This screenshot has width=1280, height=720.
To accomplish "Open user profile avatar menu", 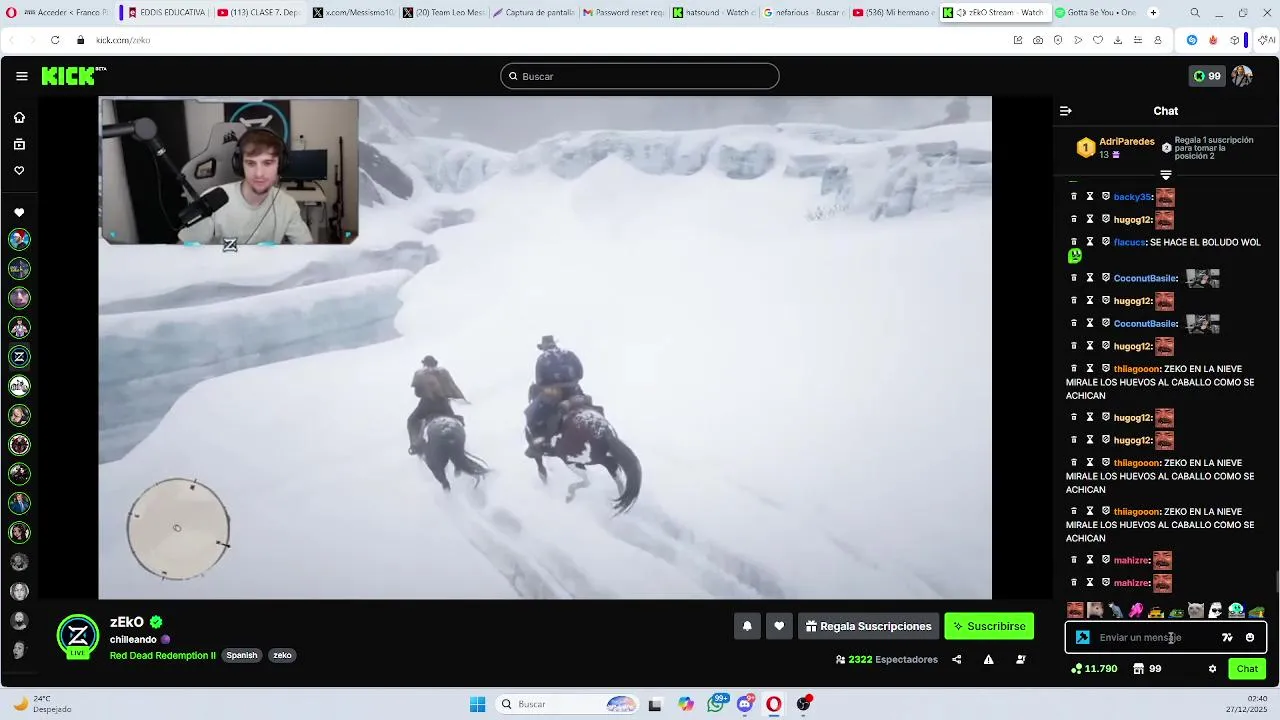I will [x=1242, y=76].
